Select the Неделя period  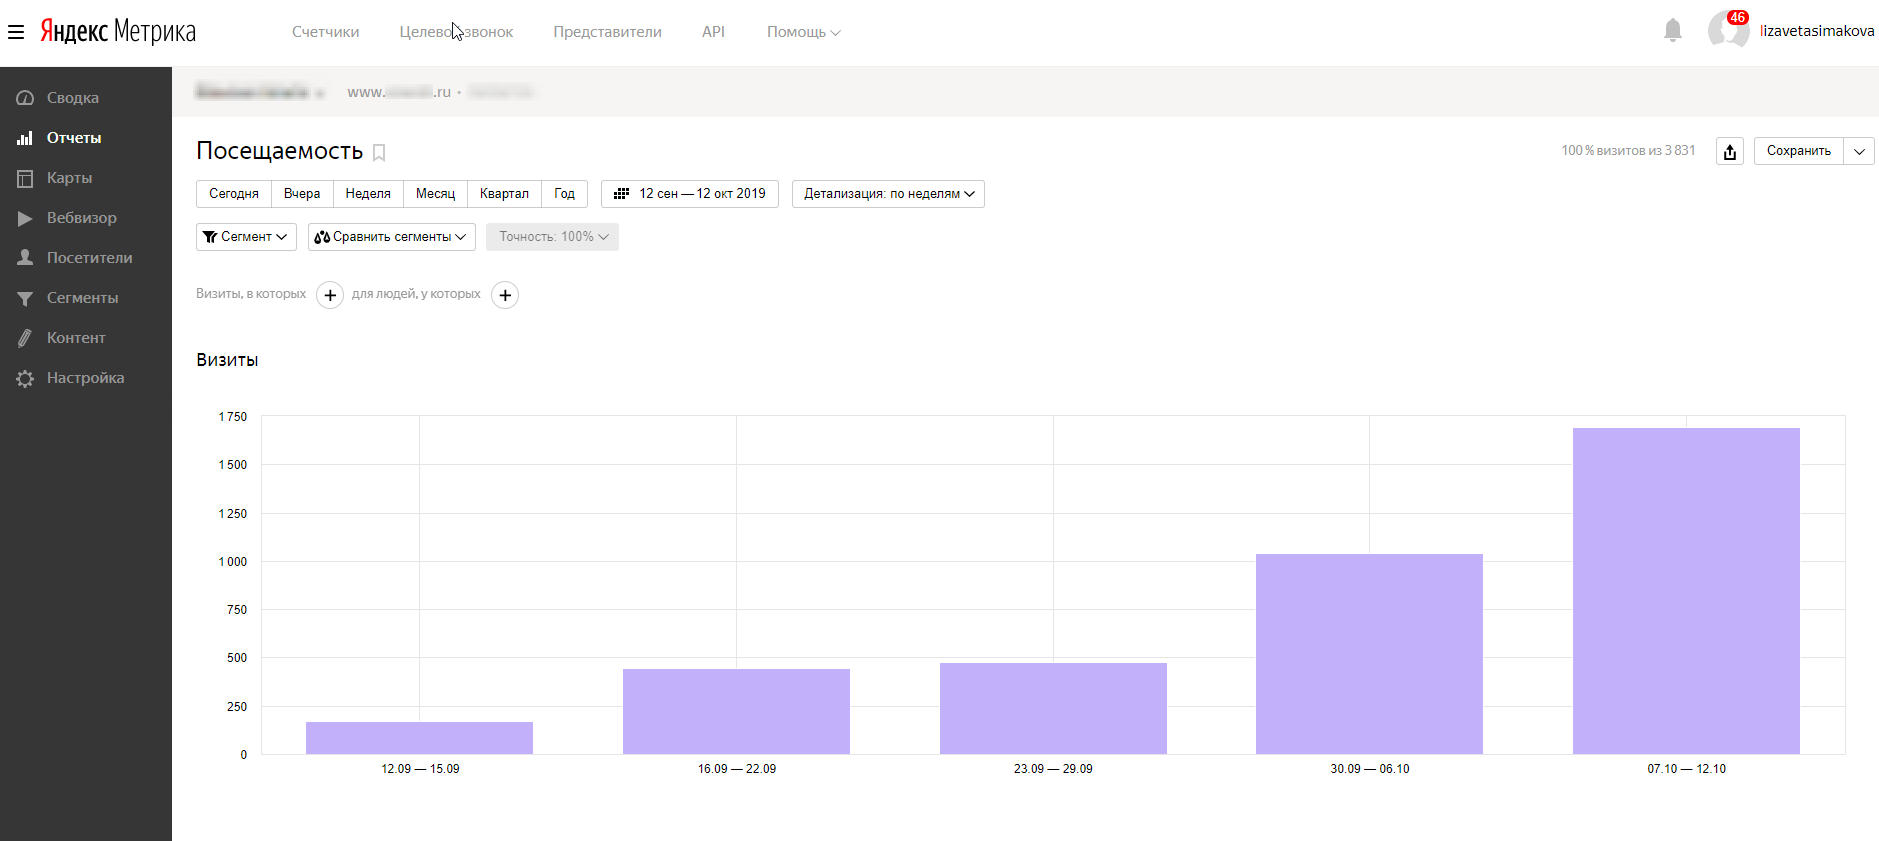coord(368,194)
